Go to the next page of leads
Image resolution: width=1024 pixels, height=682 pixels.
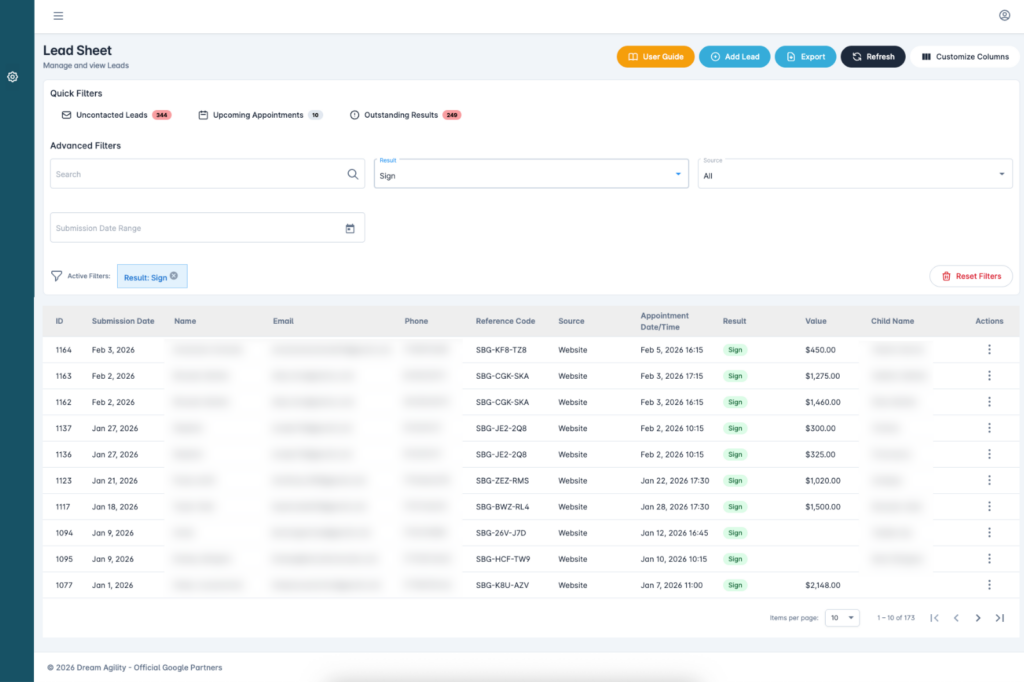pos(978,618)
